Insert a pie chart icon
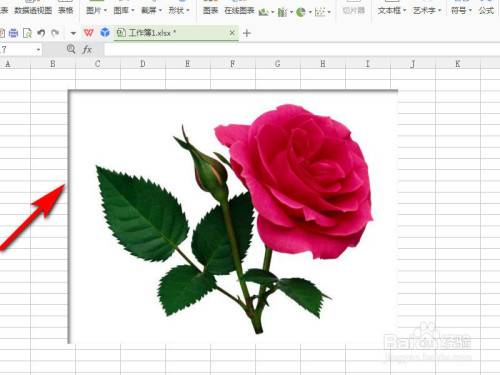Image resolution: width=500 pixels, height=375 pixels. coord(301,12)
